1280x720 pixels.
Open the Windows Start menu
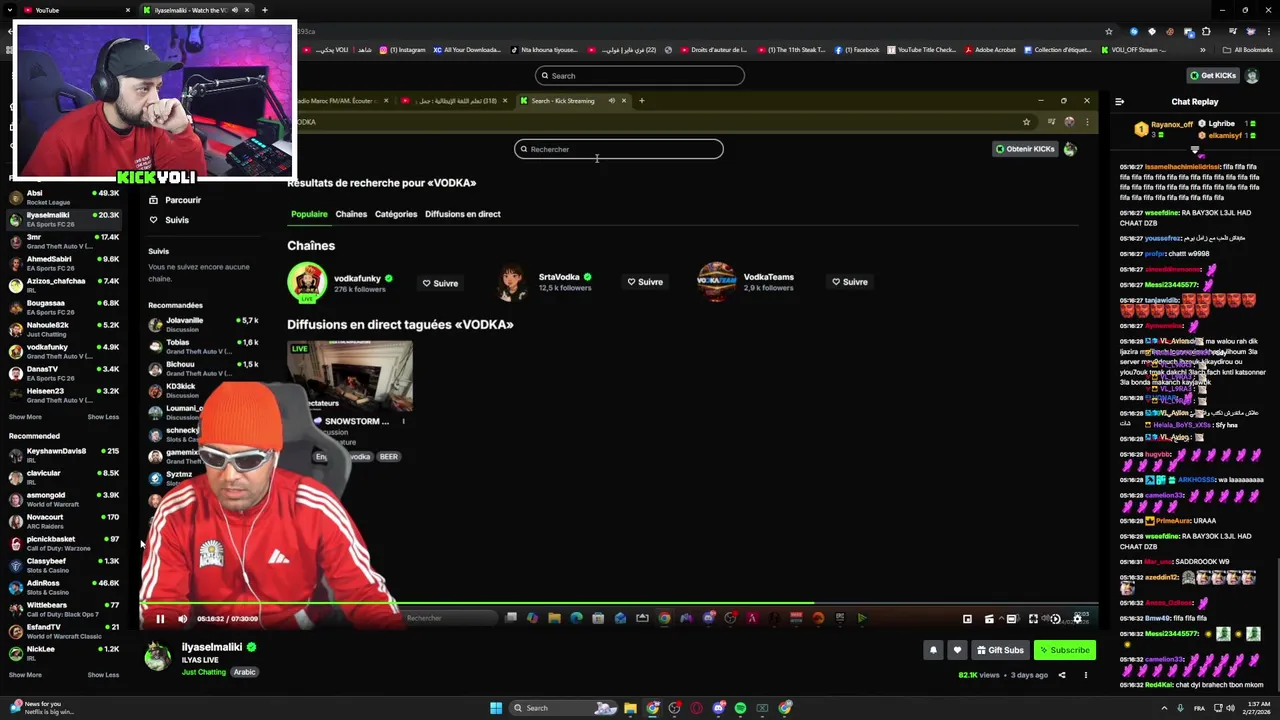pyautogui.click(x=496, y=708)
